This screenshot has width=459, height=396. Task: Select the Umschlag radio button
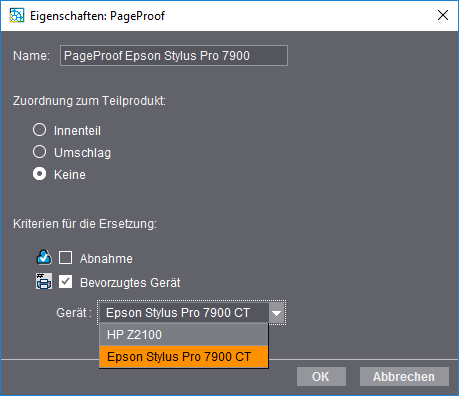coord(39,152)
